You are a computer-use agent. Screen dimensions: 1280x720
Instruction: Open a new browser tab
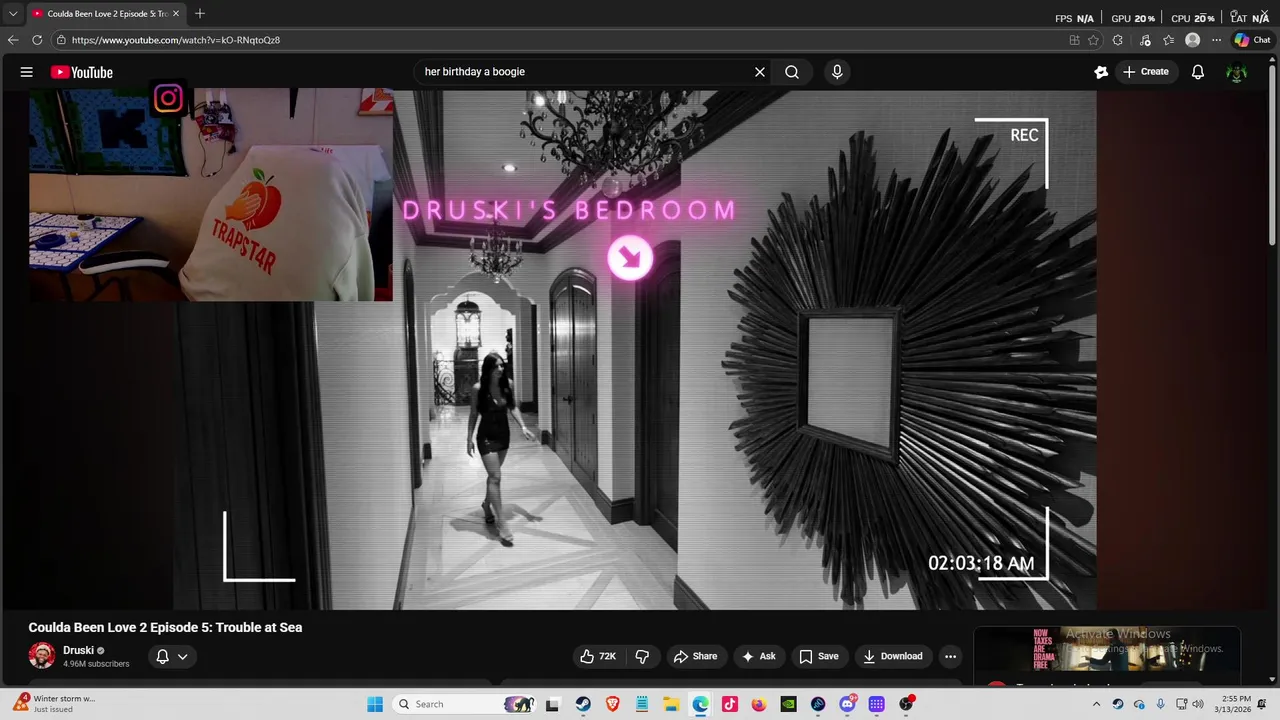point(199,14)
